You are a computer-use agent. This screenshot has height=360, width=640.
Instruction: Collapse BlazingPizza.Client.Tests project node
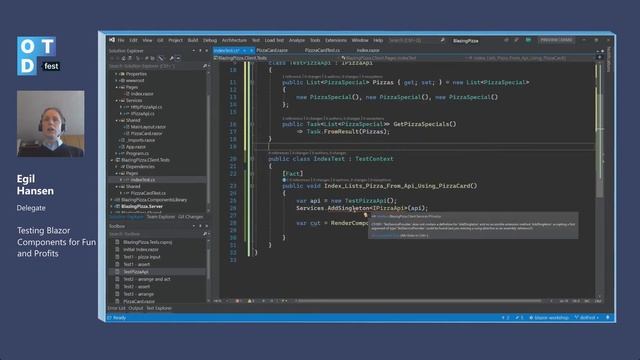(x=111, y=160)
